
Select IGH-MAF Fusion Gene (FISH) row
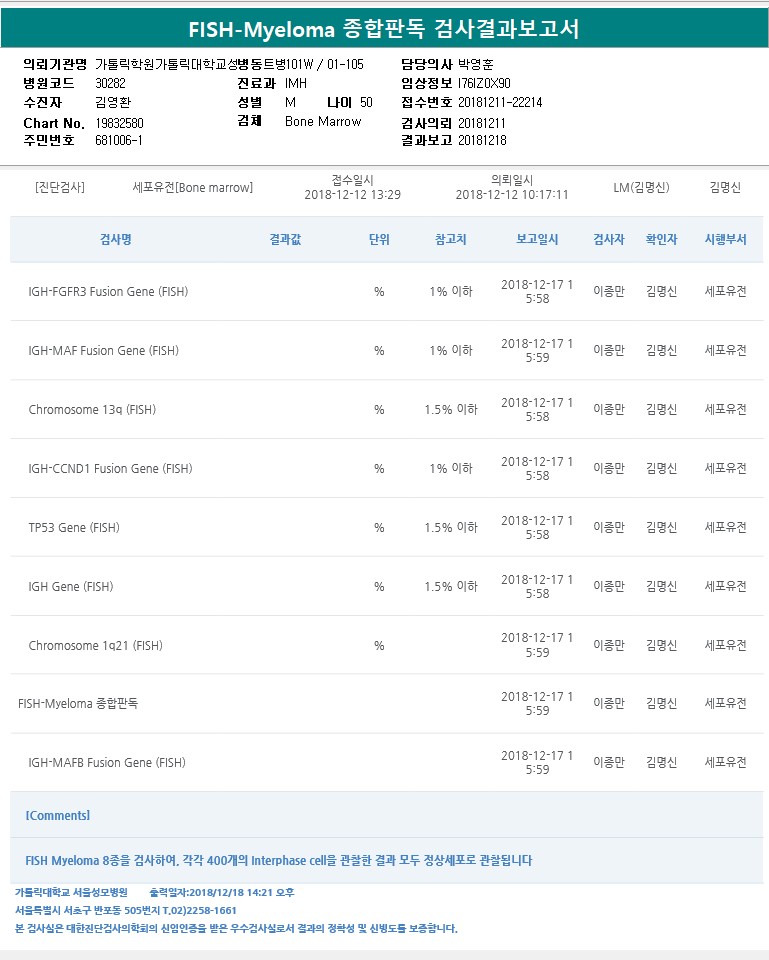point(102,351)
